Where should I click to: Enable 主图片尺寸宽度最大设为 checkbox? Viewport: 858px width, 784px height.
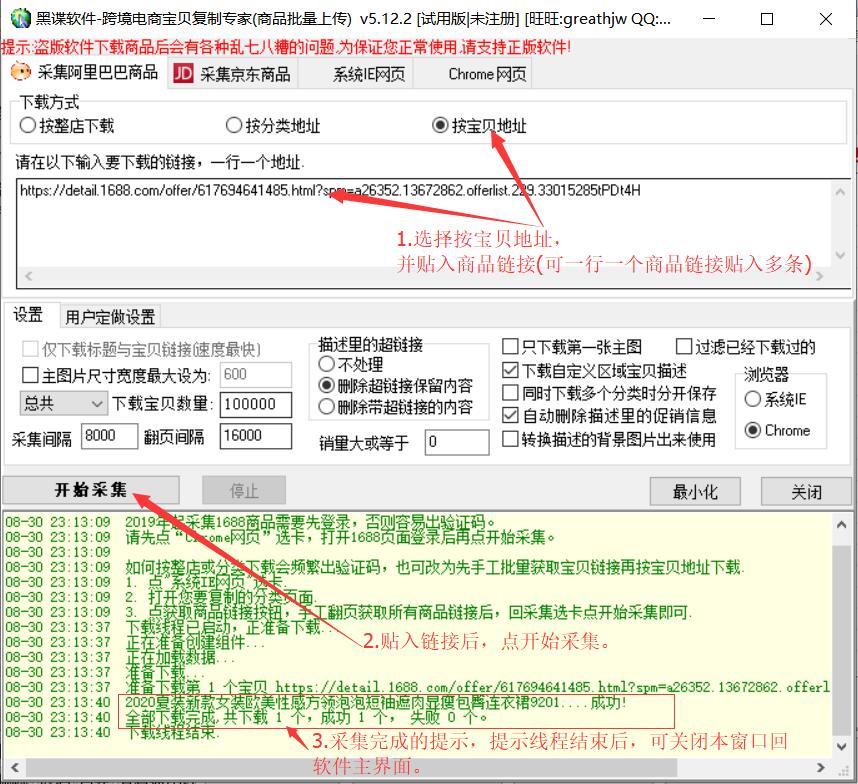(x=117, y=376)
